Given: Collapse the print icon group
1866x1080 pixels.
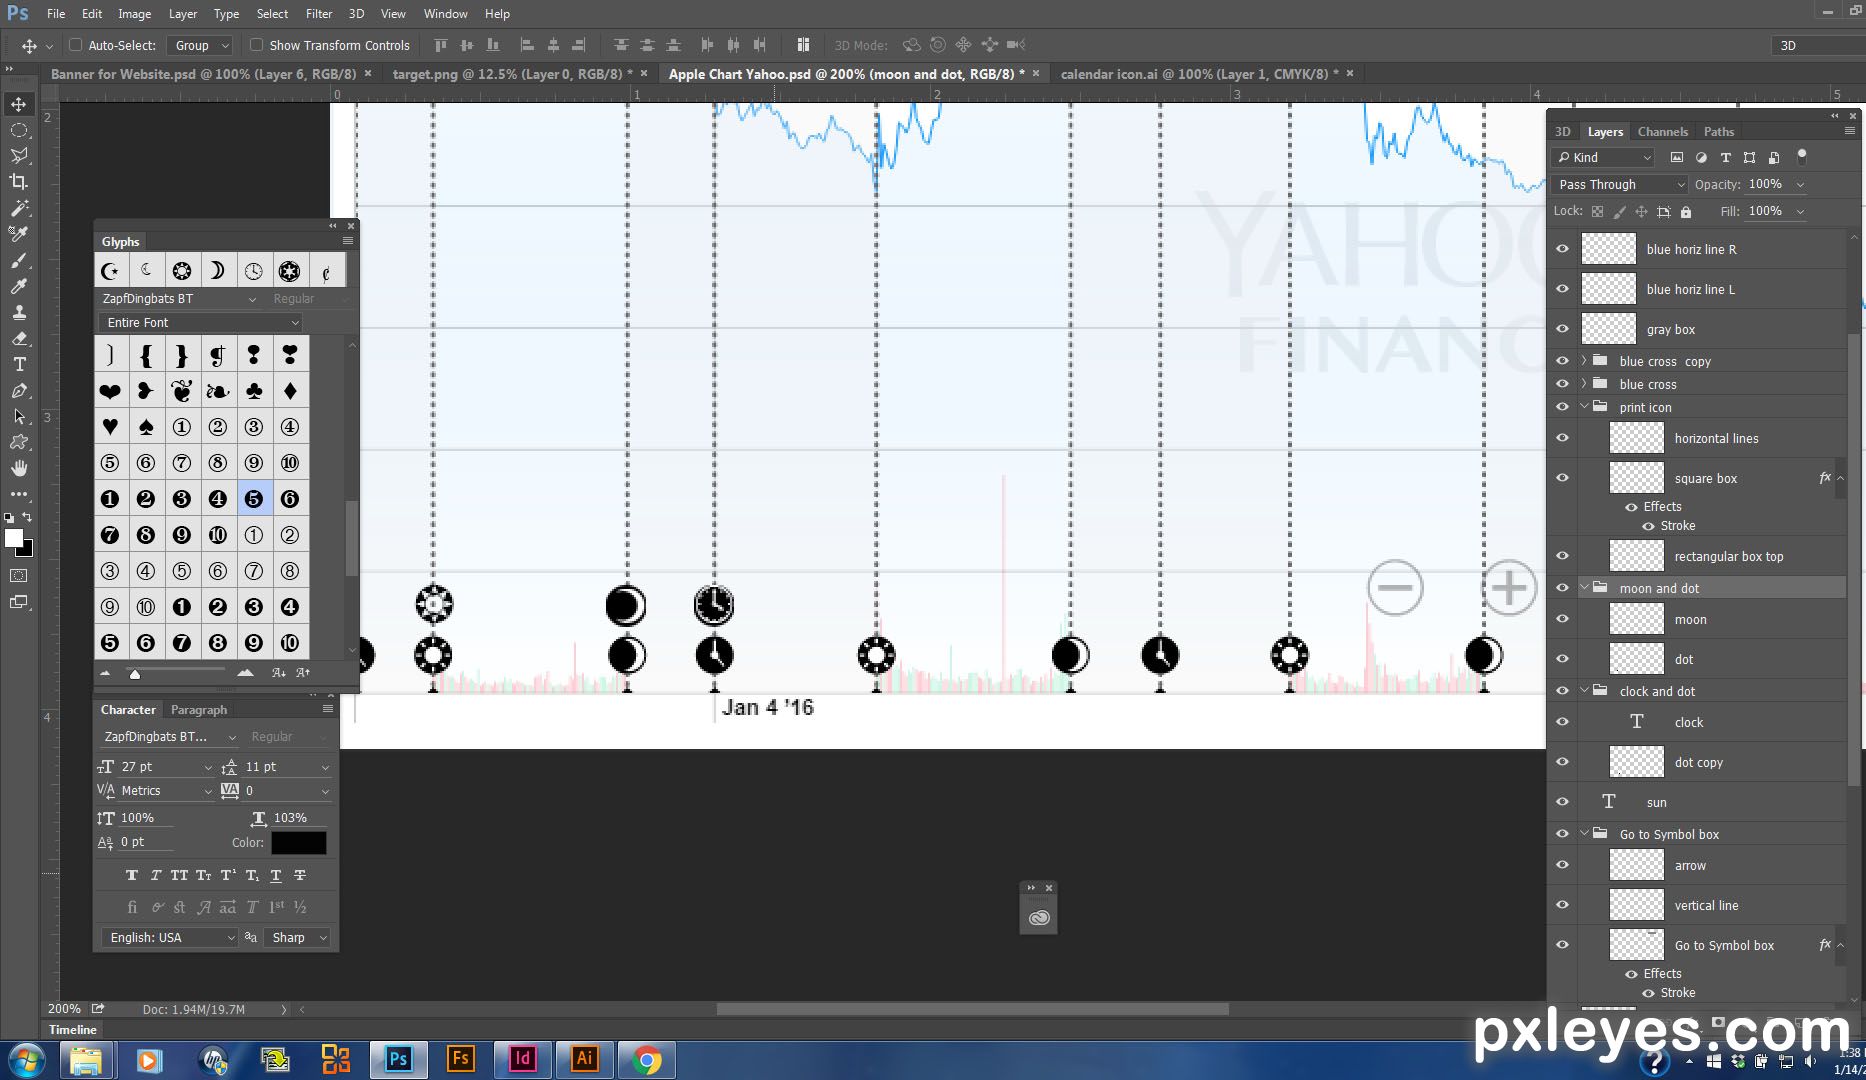Looking at the screenshot, I should [x=1584, y=407].
